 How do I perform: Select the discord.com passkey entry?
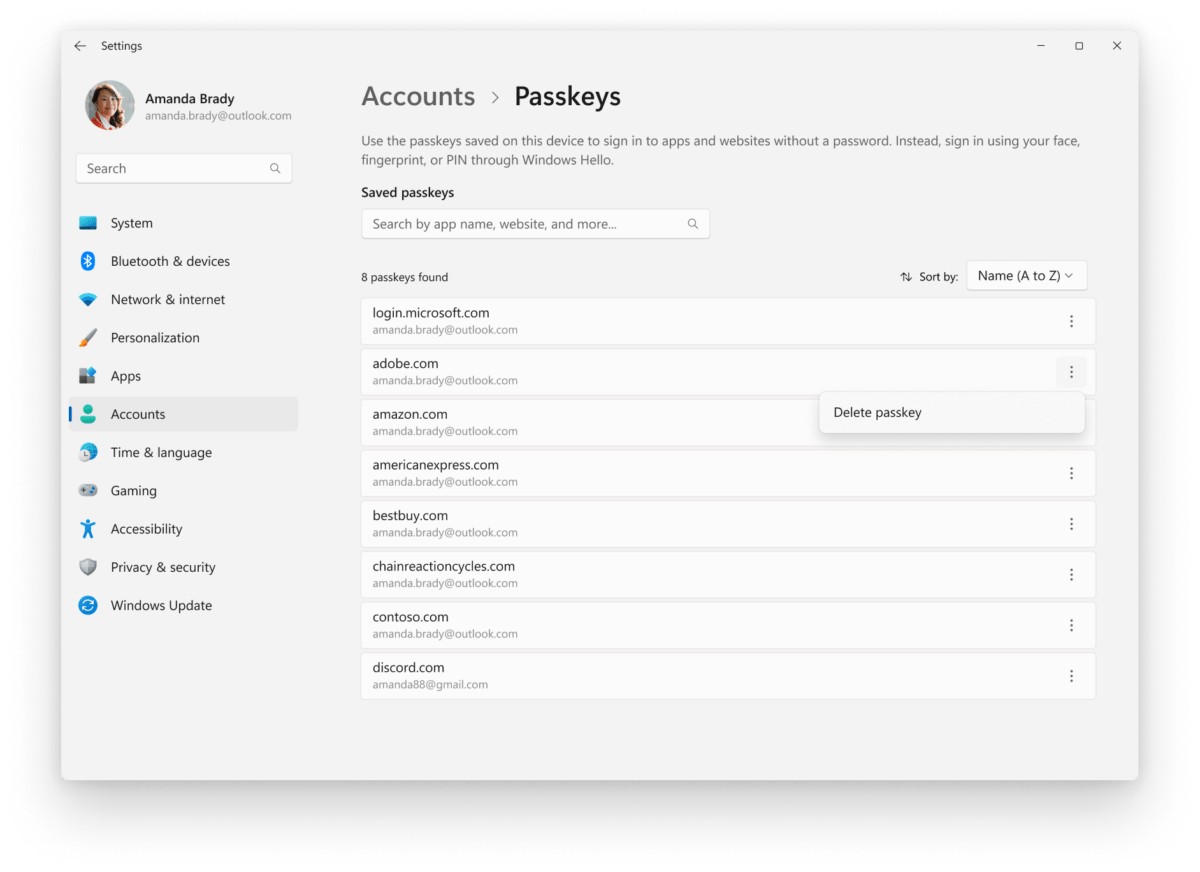click(x=728, y=676)
